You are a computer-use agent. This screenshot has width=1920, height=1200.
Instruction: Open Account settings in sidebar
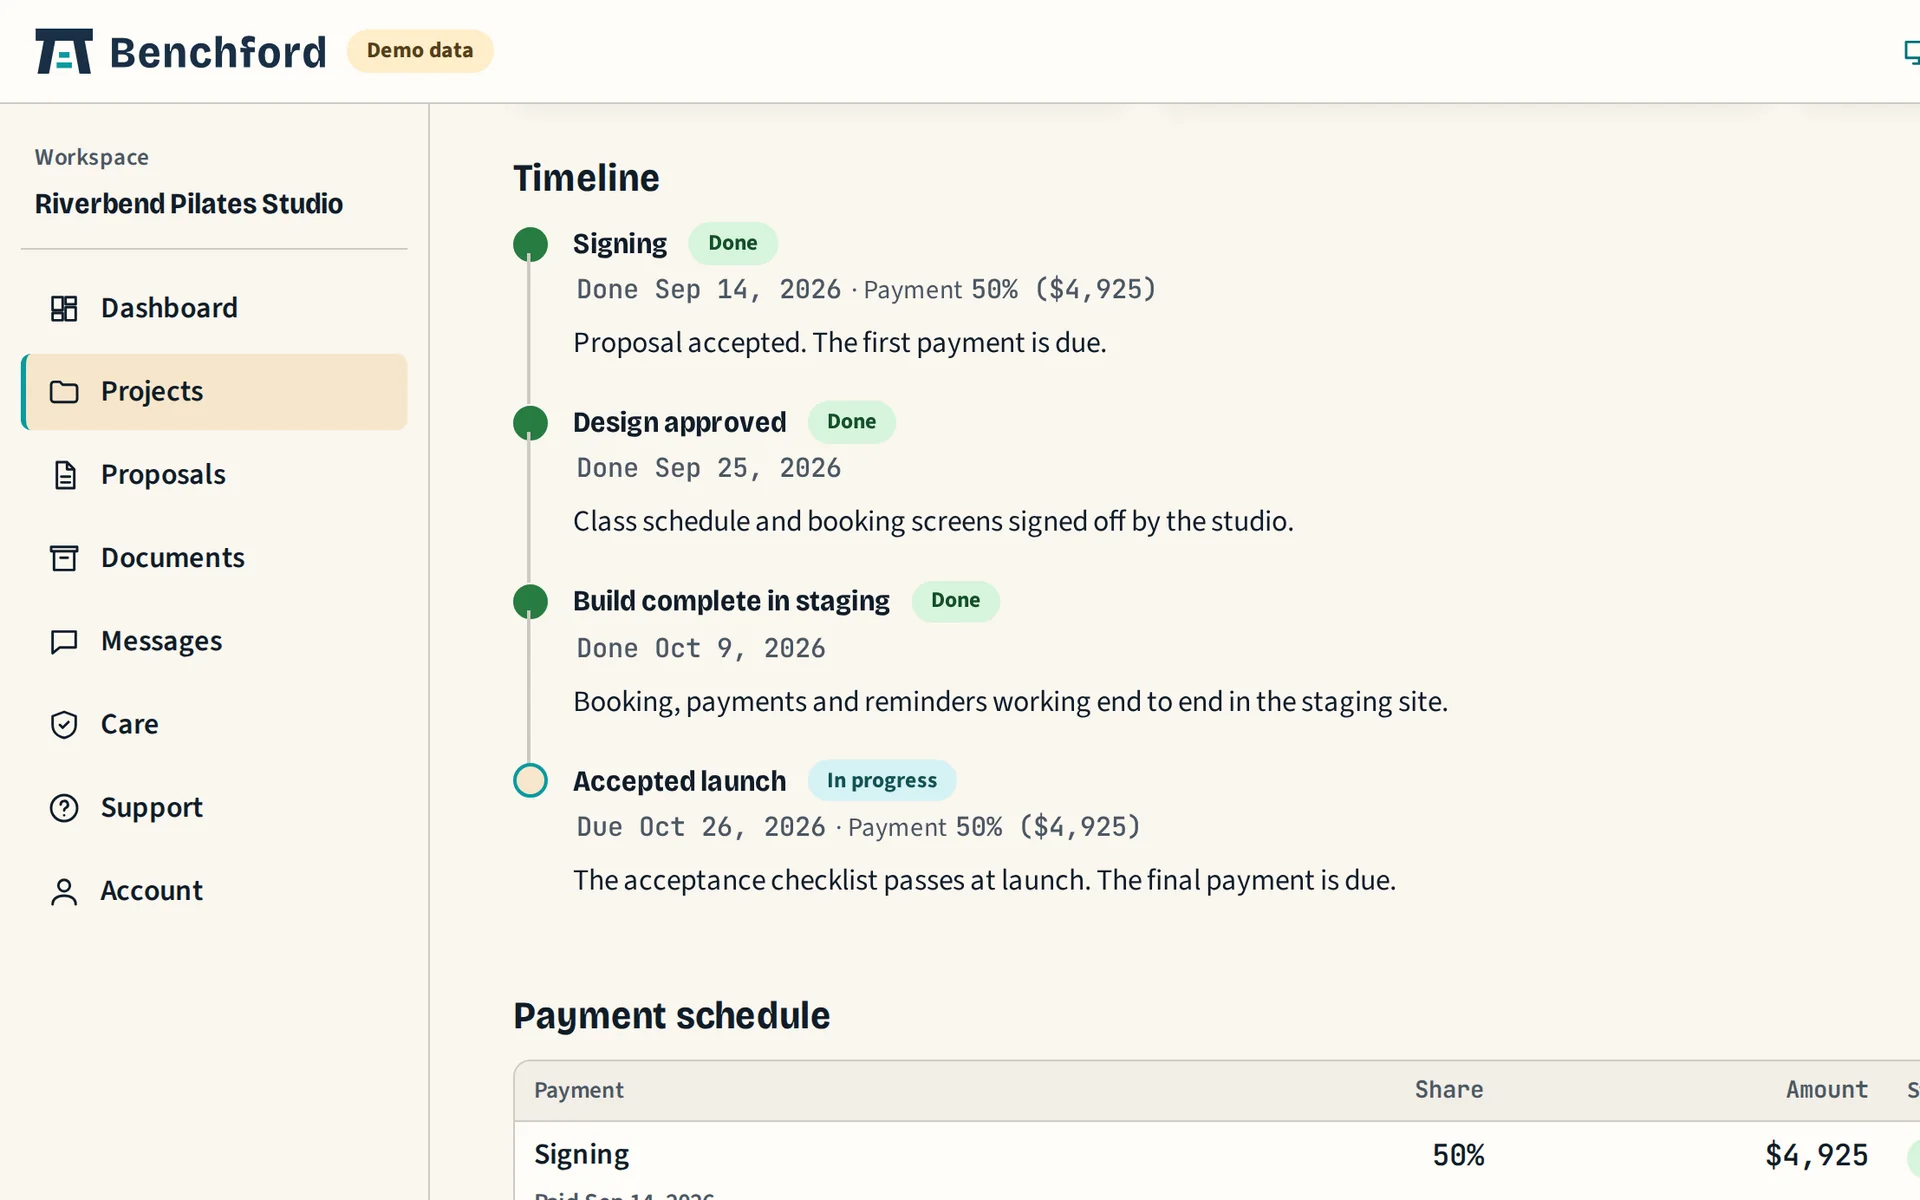[214, 891]
